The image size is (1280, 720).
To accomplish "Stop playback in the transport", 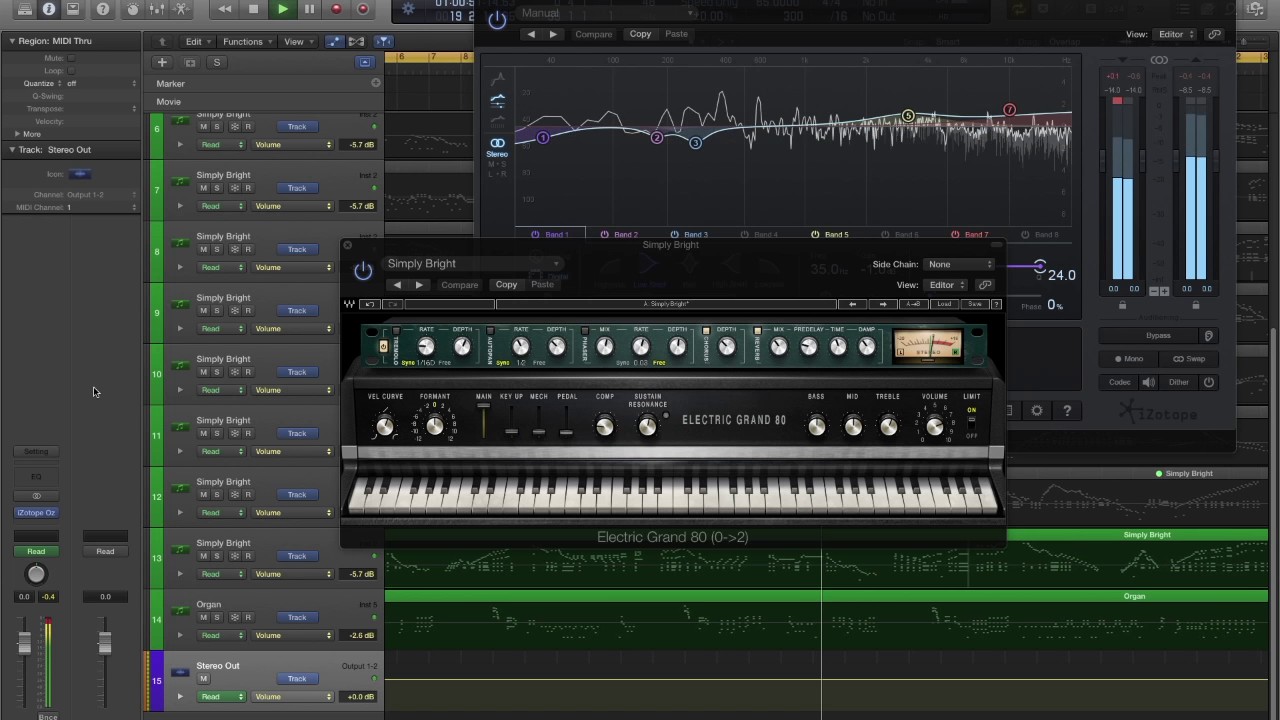I will tap(254, 9).
